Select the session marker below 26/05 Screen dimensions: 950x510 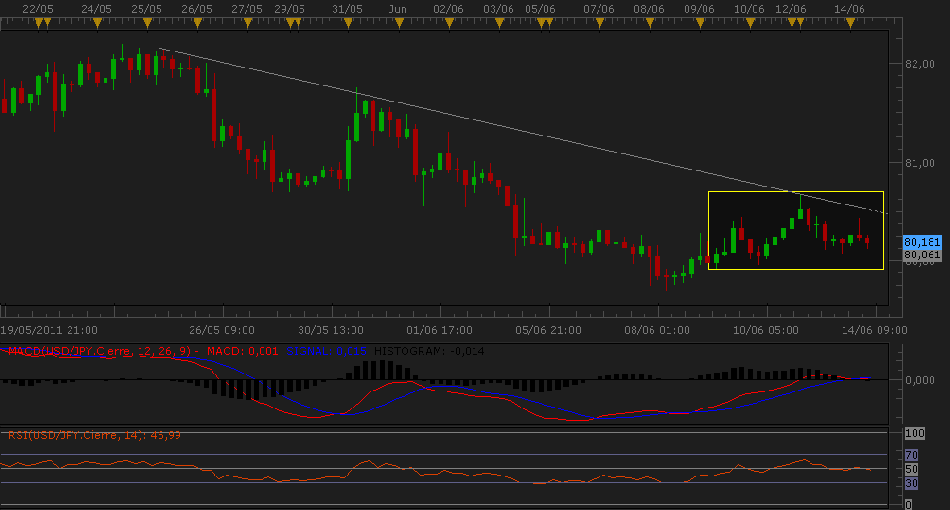click(x=198, y=23)
